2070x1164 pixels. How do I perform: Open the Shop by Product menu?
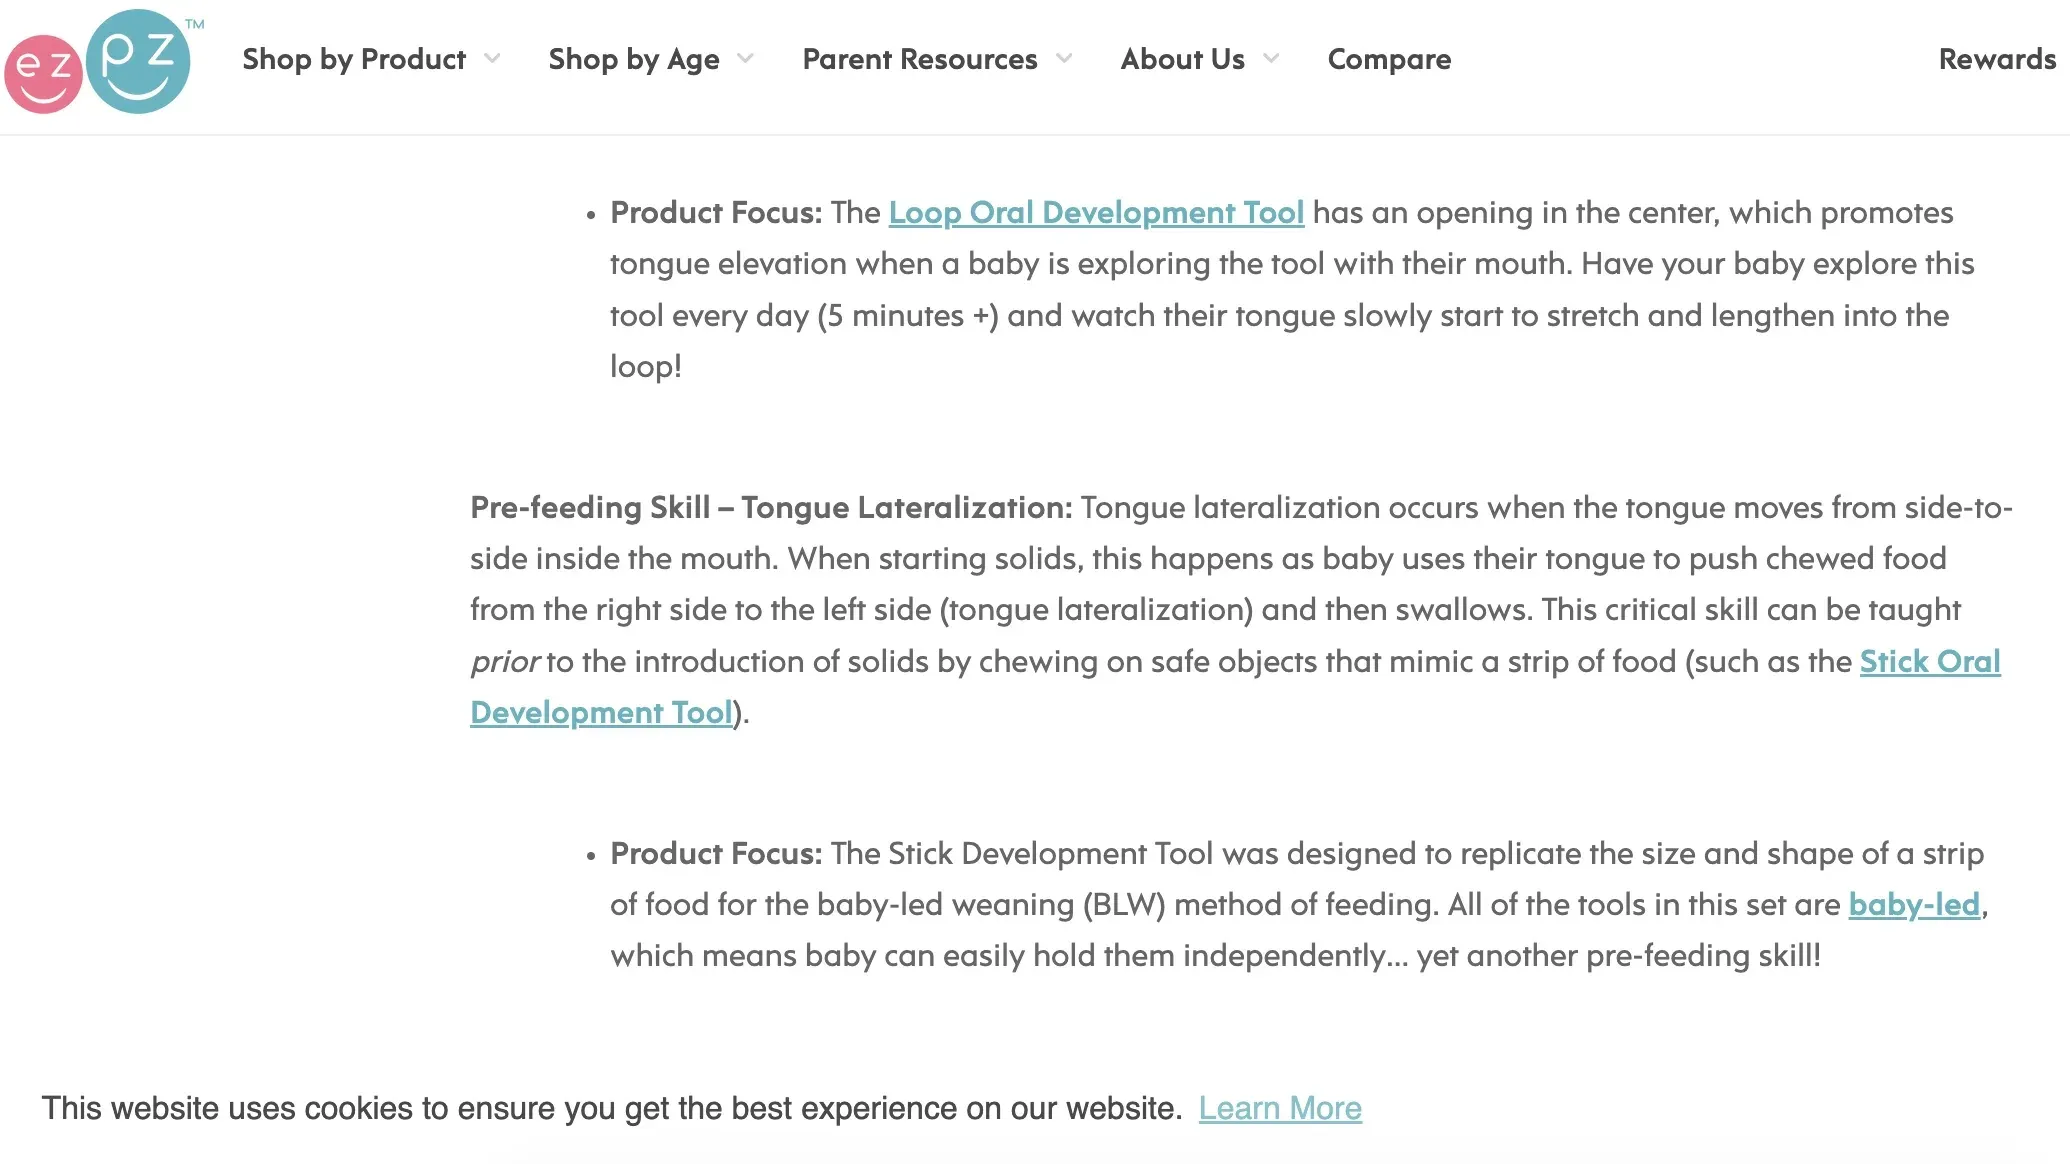point(354,60)
